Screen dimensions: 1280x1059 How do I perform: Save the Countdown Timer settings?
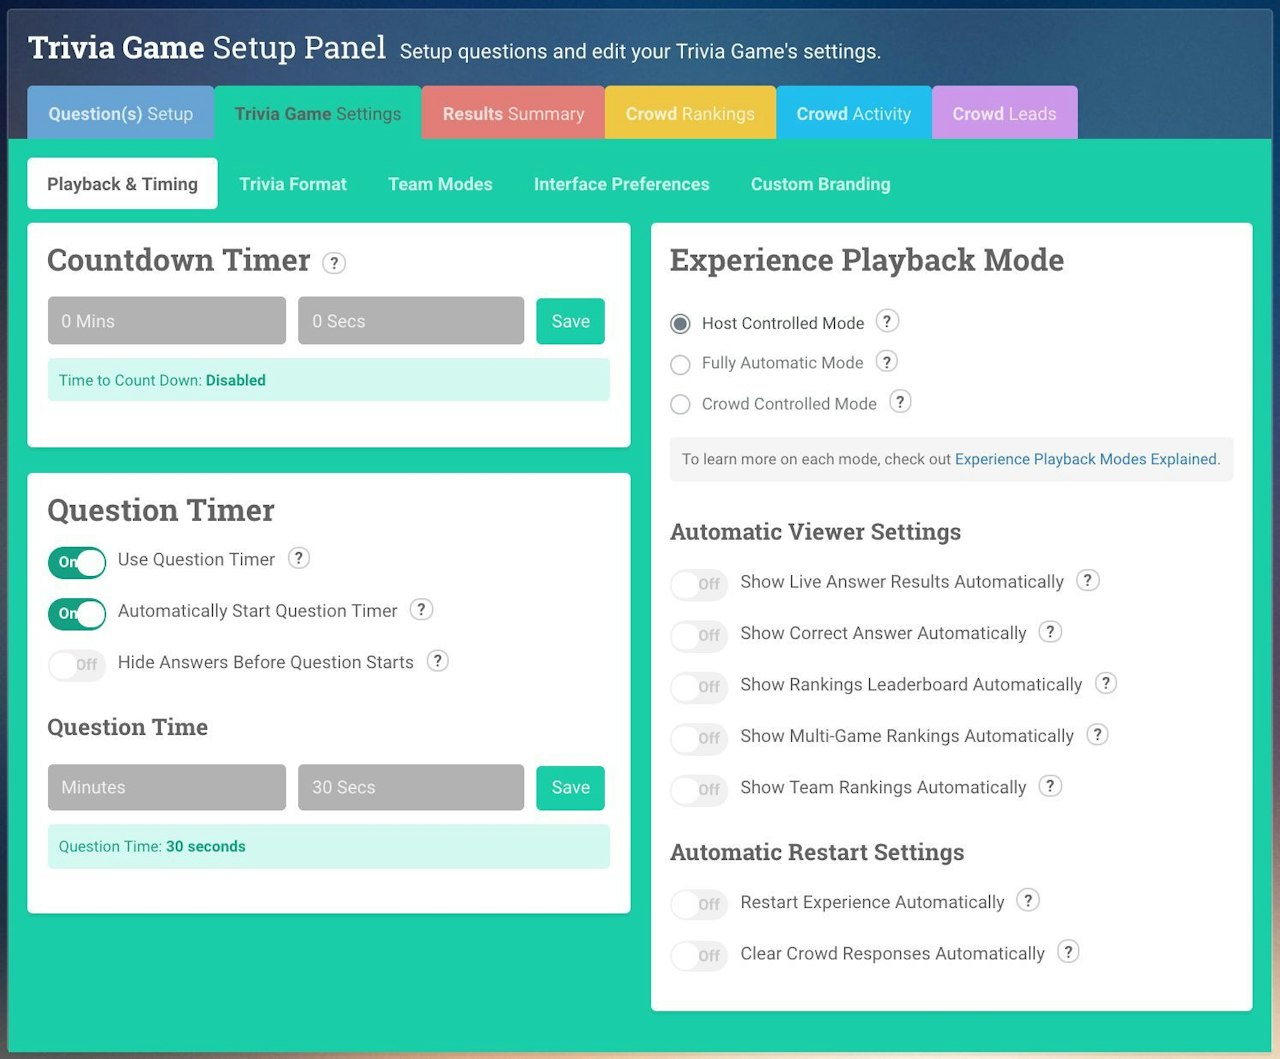coord(570,321)
